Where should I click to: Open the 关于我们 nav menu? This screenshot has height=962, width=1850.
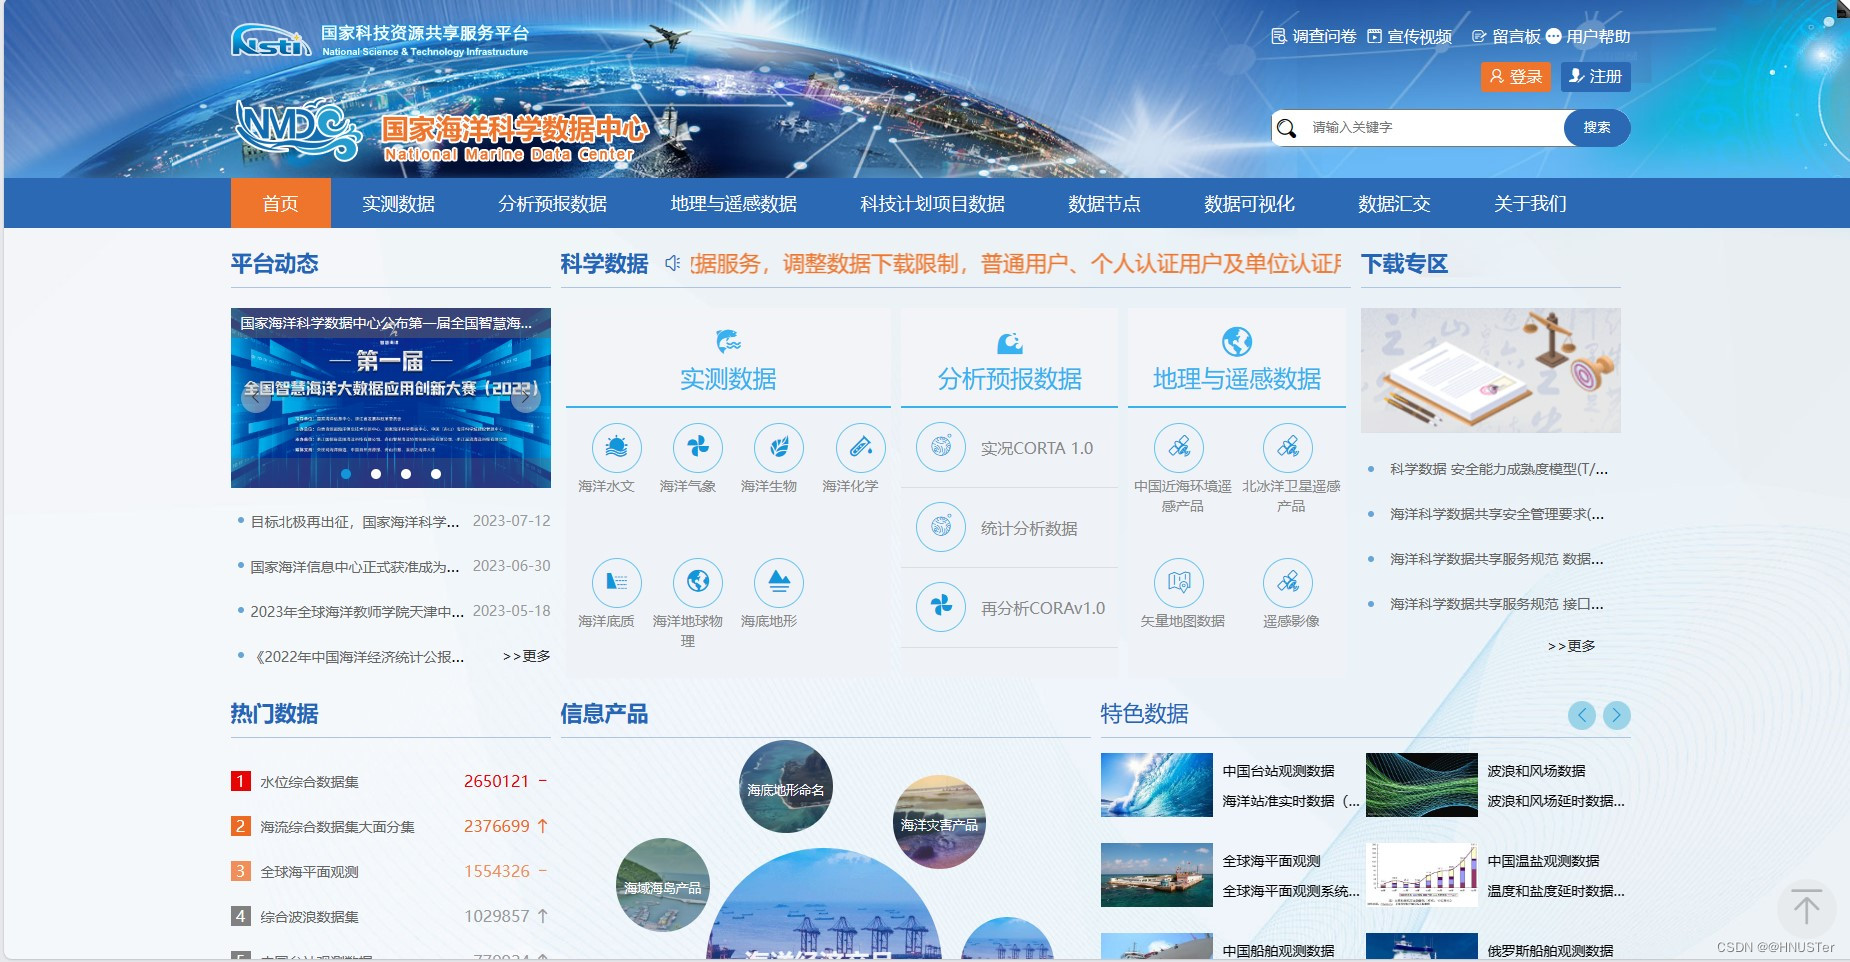pos(1530,204)
